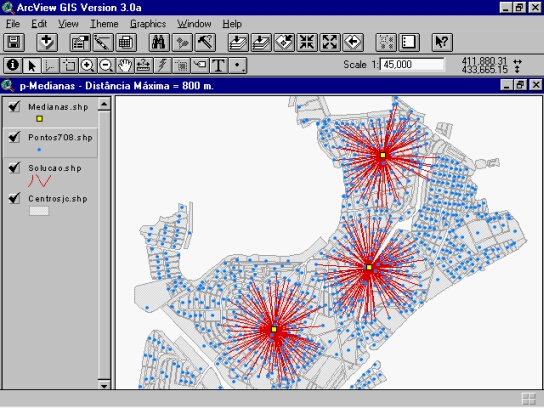Image resolution: width=544 pixels, height=408 pixels.
Task: Toggle the Solucao.shp theme checkbox
Action: [14, 168]
